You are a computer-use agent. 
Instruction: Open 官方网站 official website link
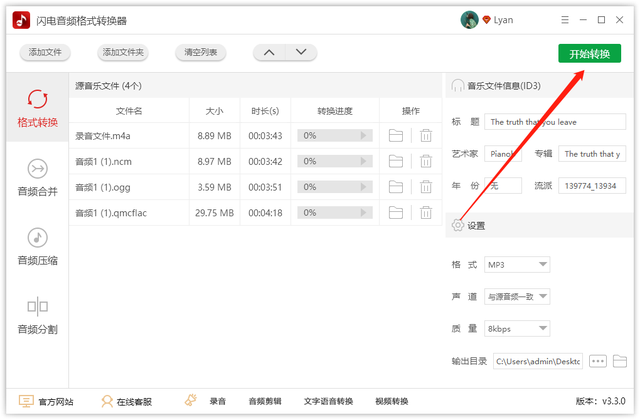[x=56, y=402]
